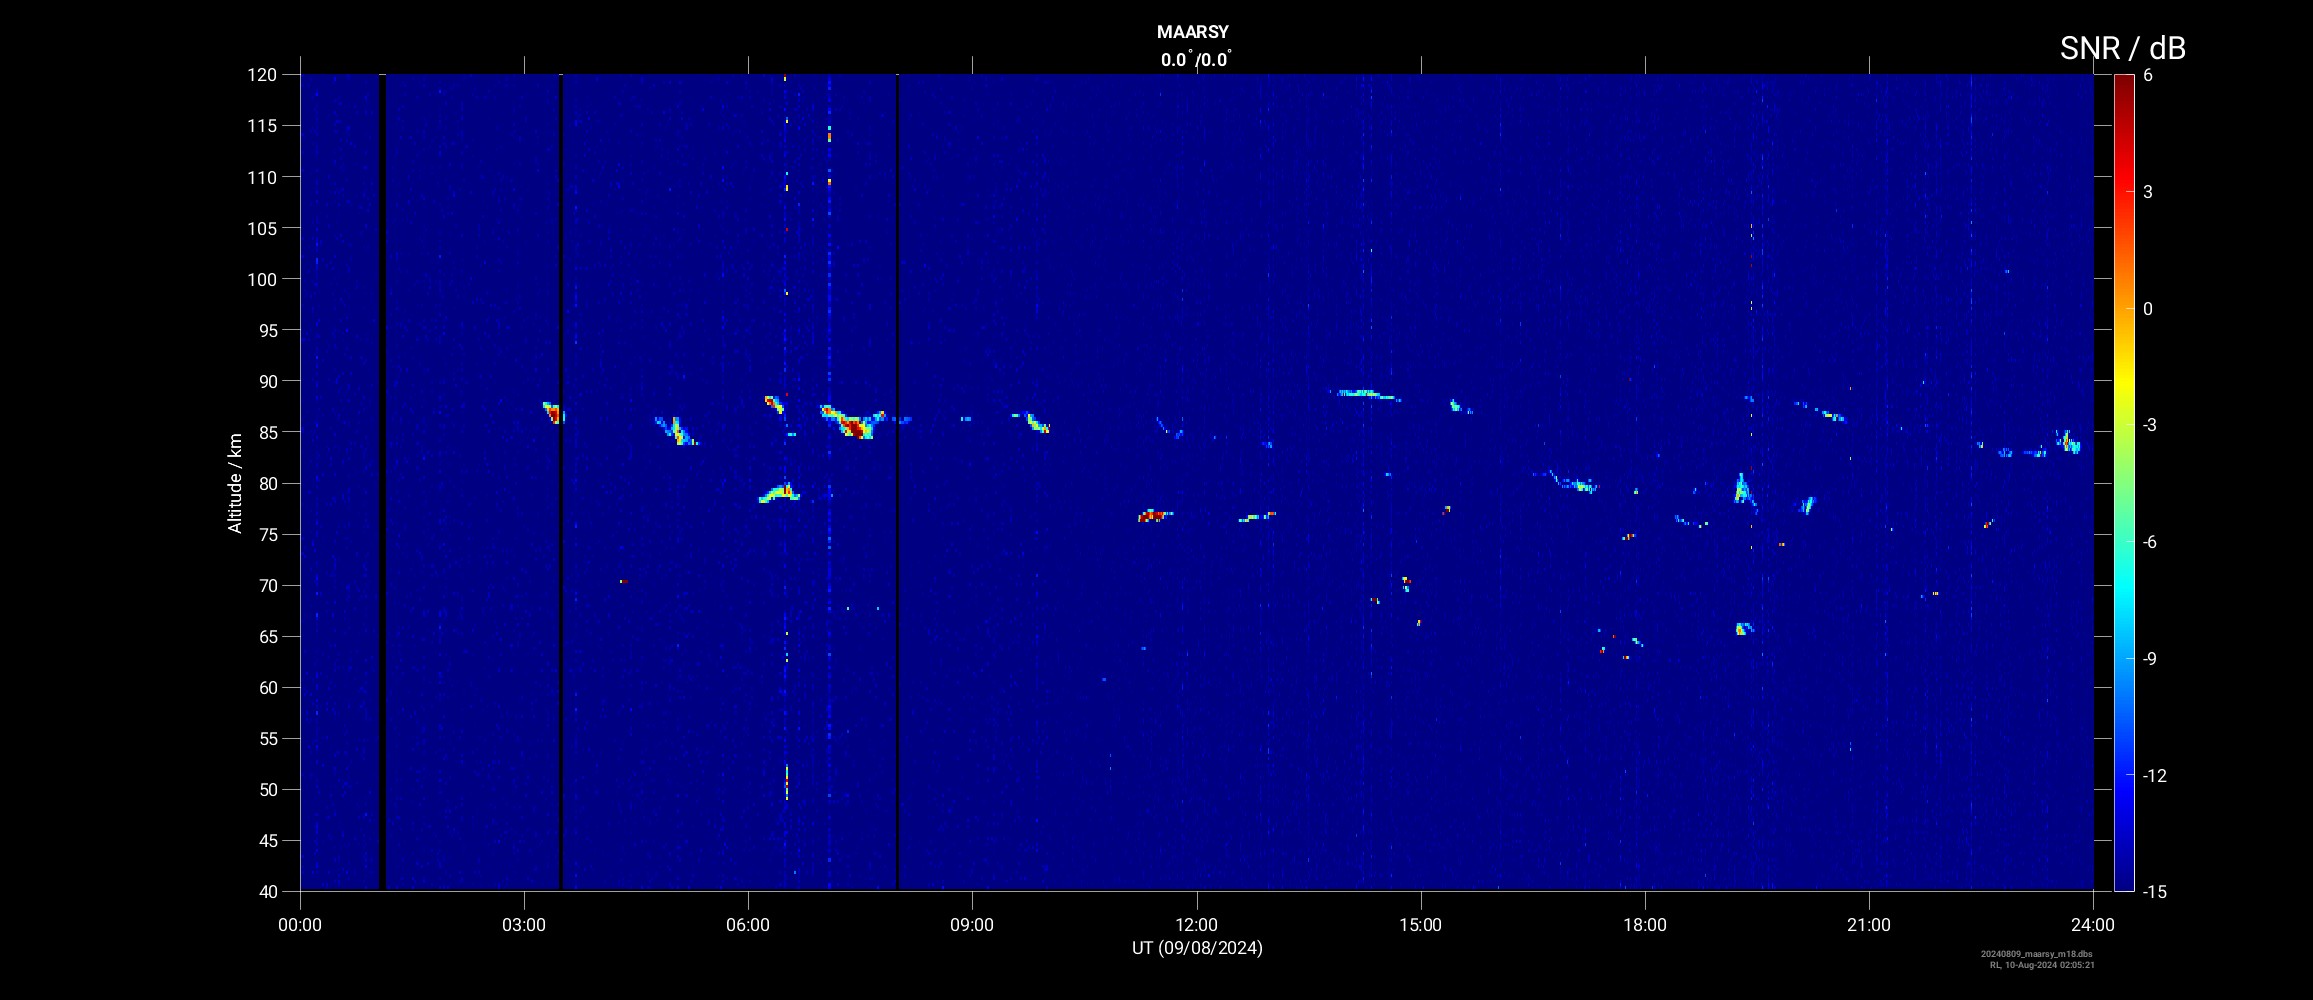Click the 80 altitude tick label
2313x1000 pixels.
tap(267, 483)
